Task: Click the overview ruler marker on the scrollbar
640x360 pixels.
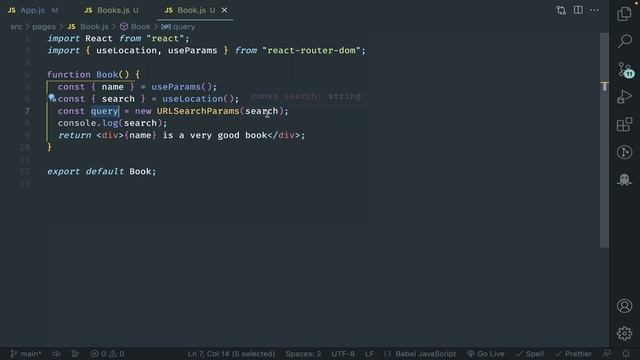Action: pos(604,87)
